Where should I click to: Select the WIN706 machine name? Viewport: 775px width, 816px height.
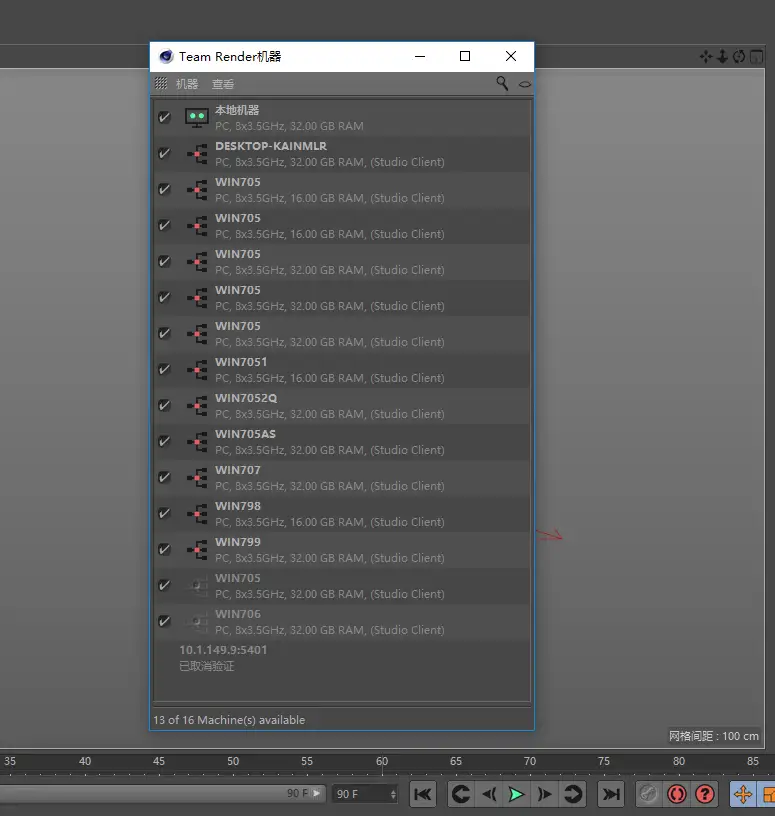[x=238, y=614]
